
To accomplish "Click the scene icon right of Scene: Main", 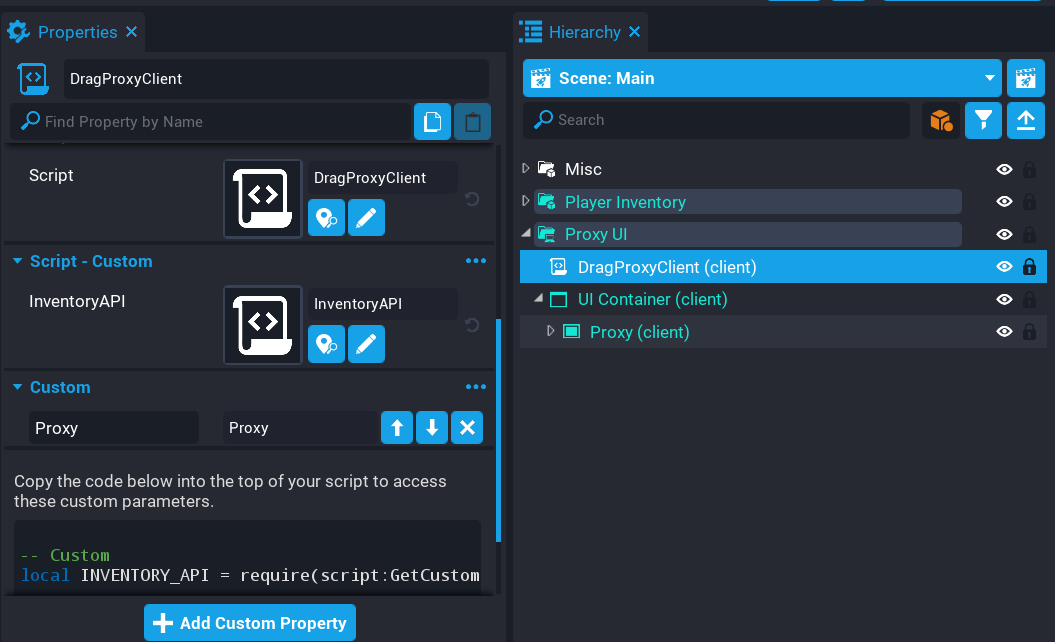I will pyautogui.click(x=1026, y=78).
